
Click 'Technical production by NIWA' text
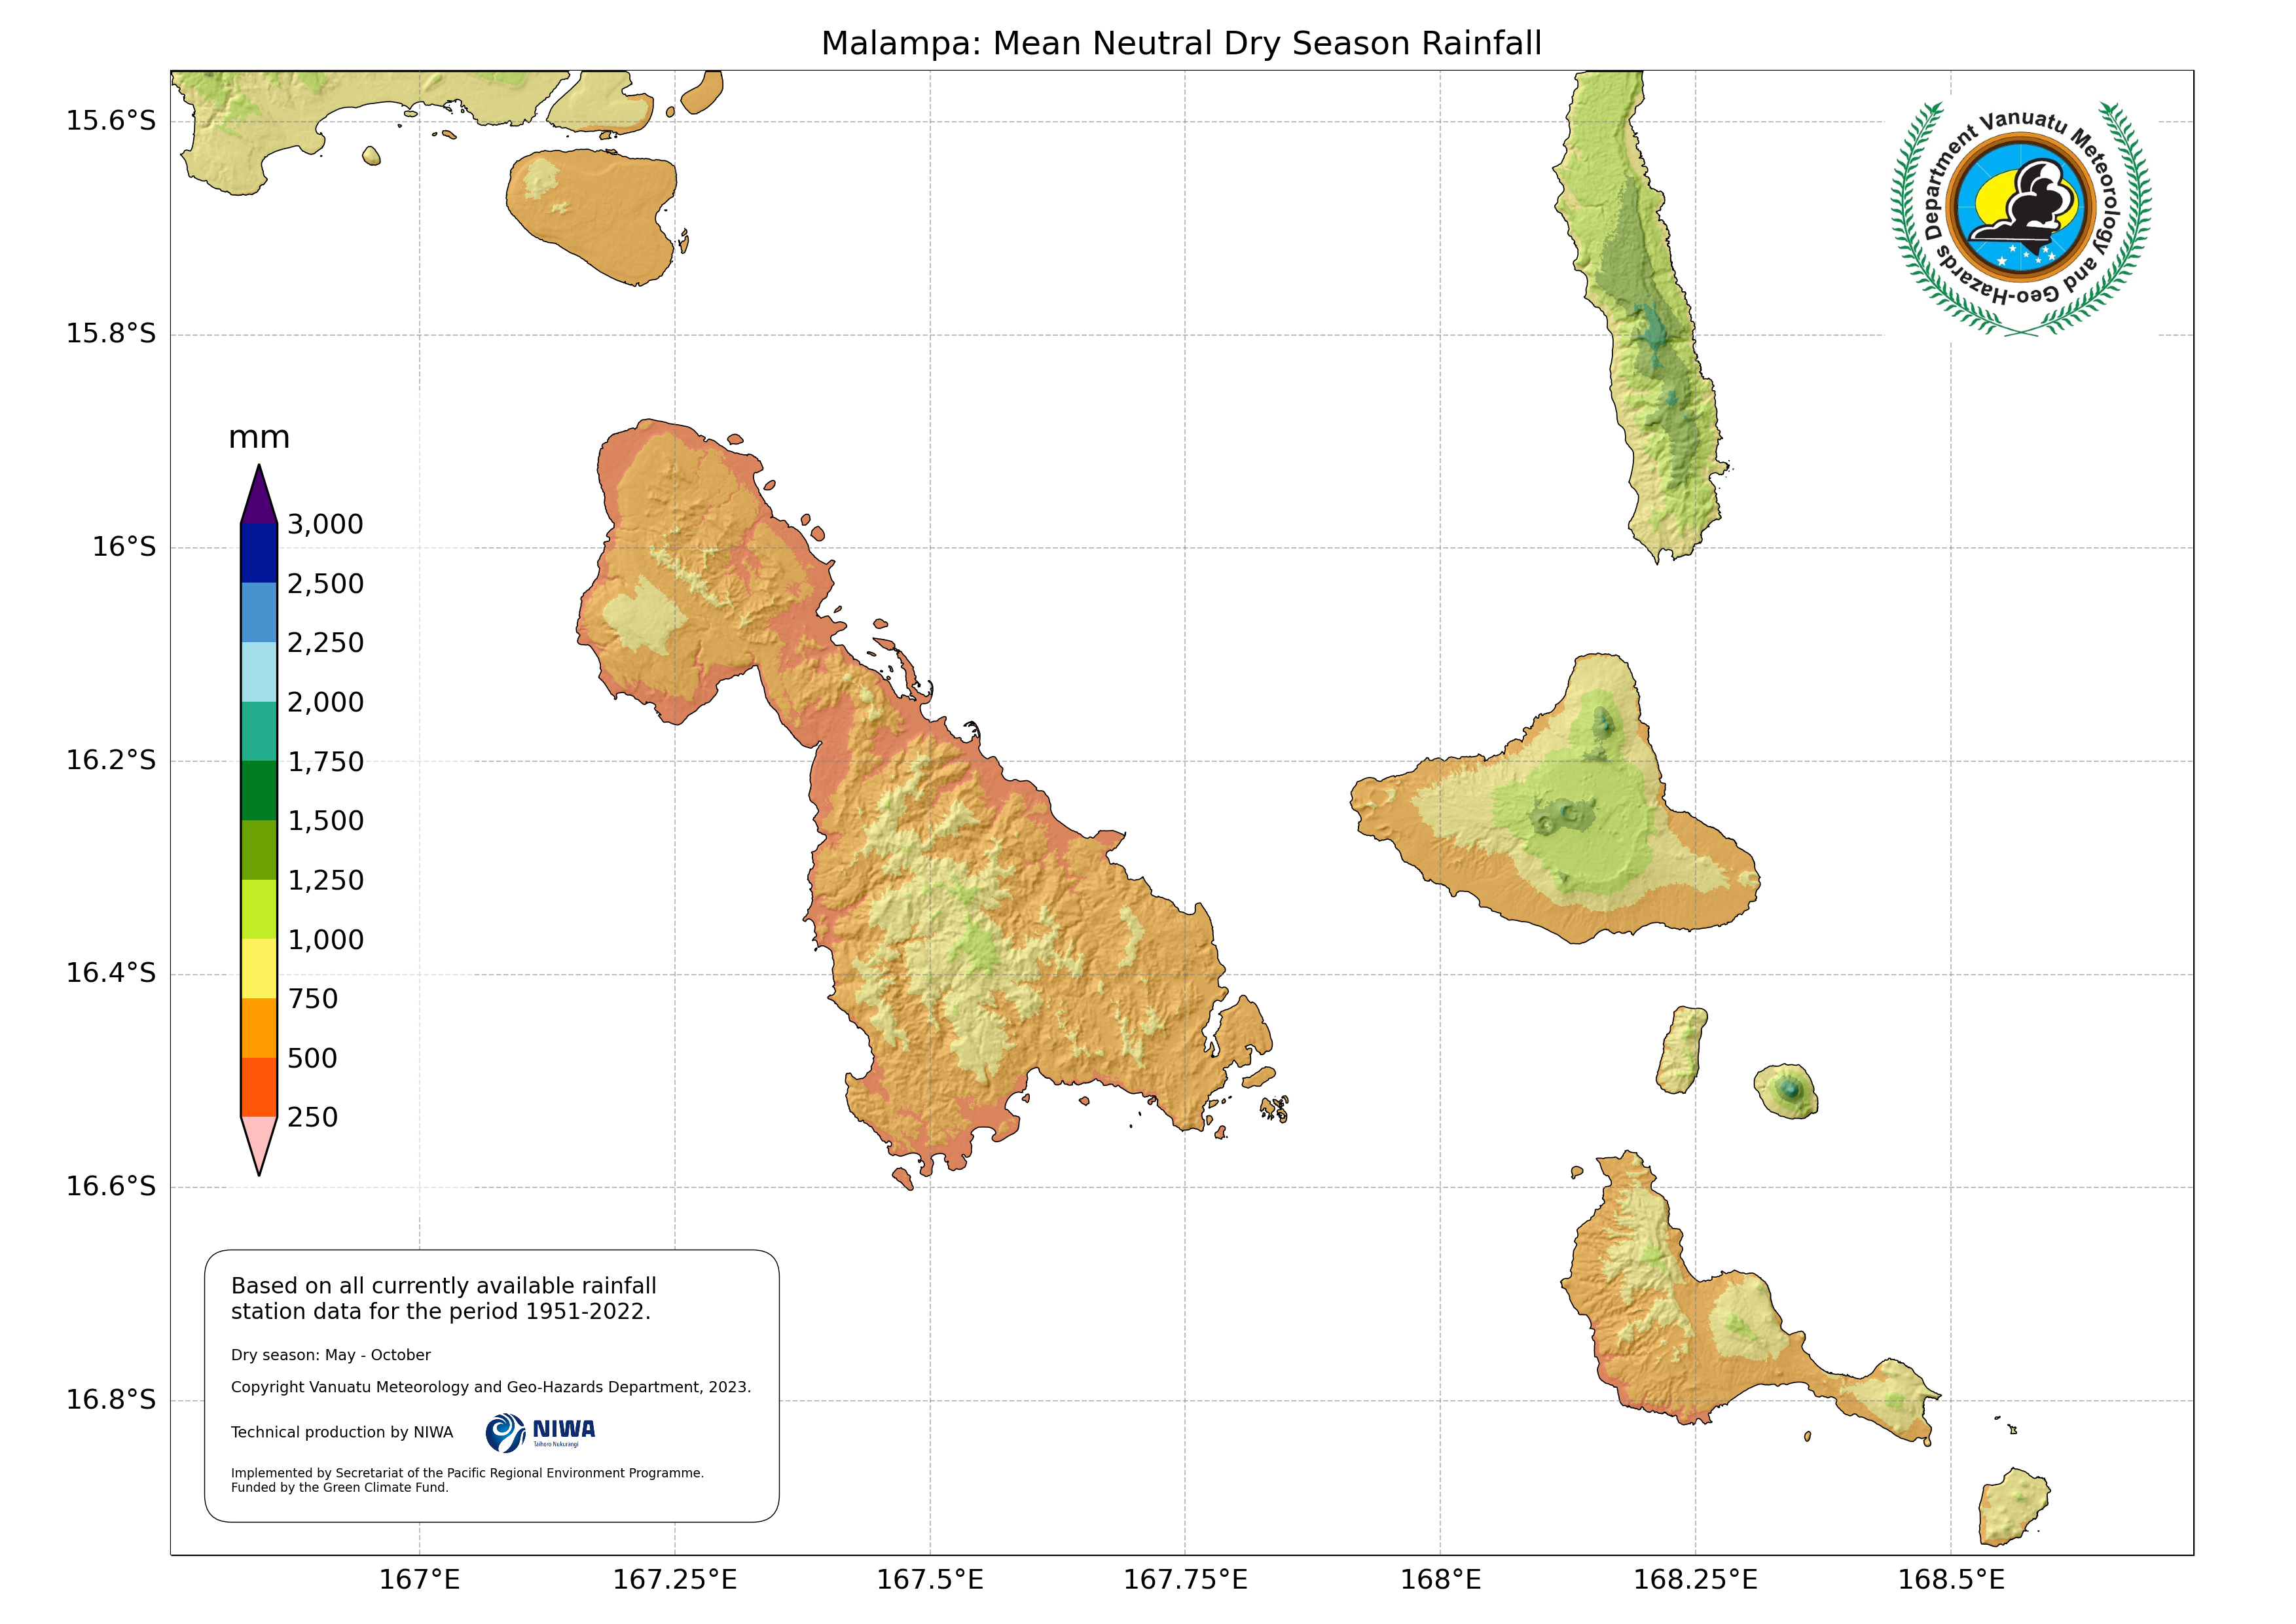pos(342,1432)
